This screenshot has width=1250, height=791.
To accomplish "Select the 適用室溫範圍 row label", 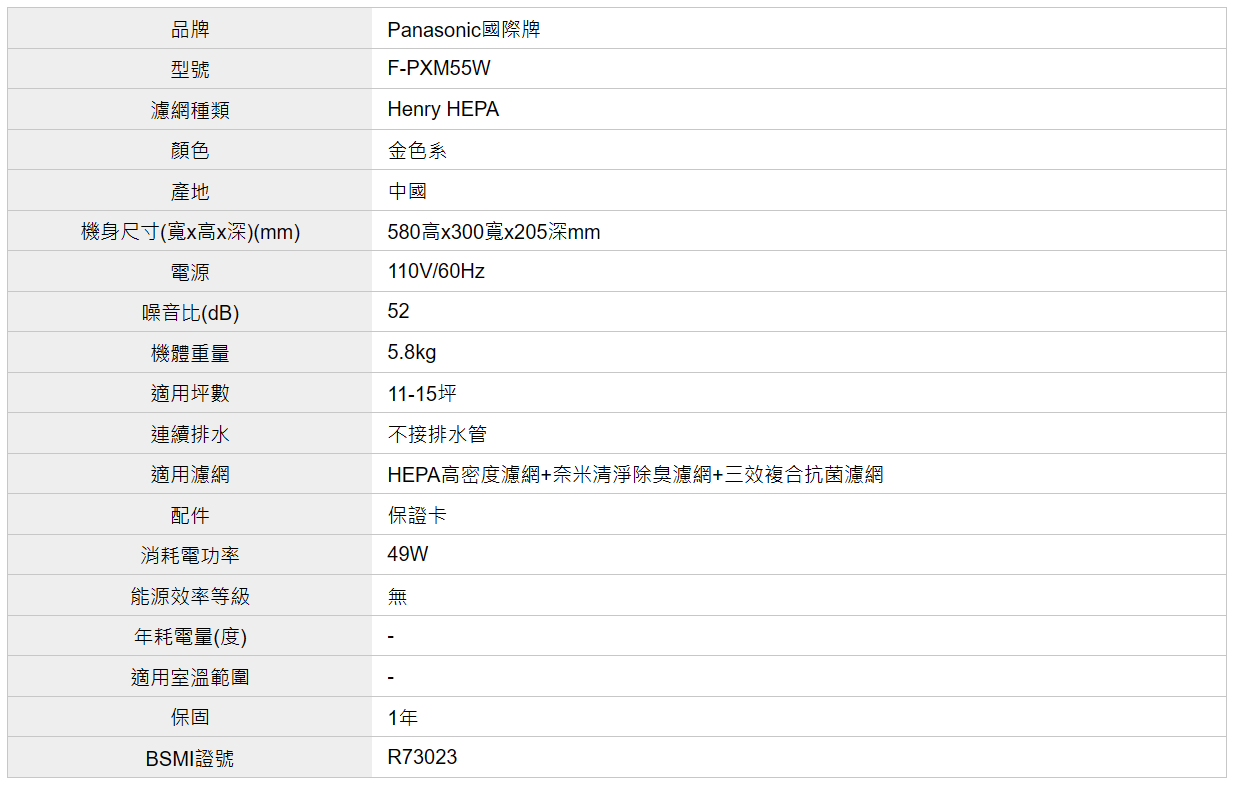I will click(190, 677).
